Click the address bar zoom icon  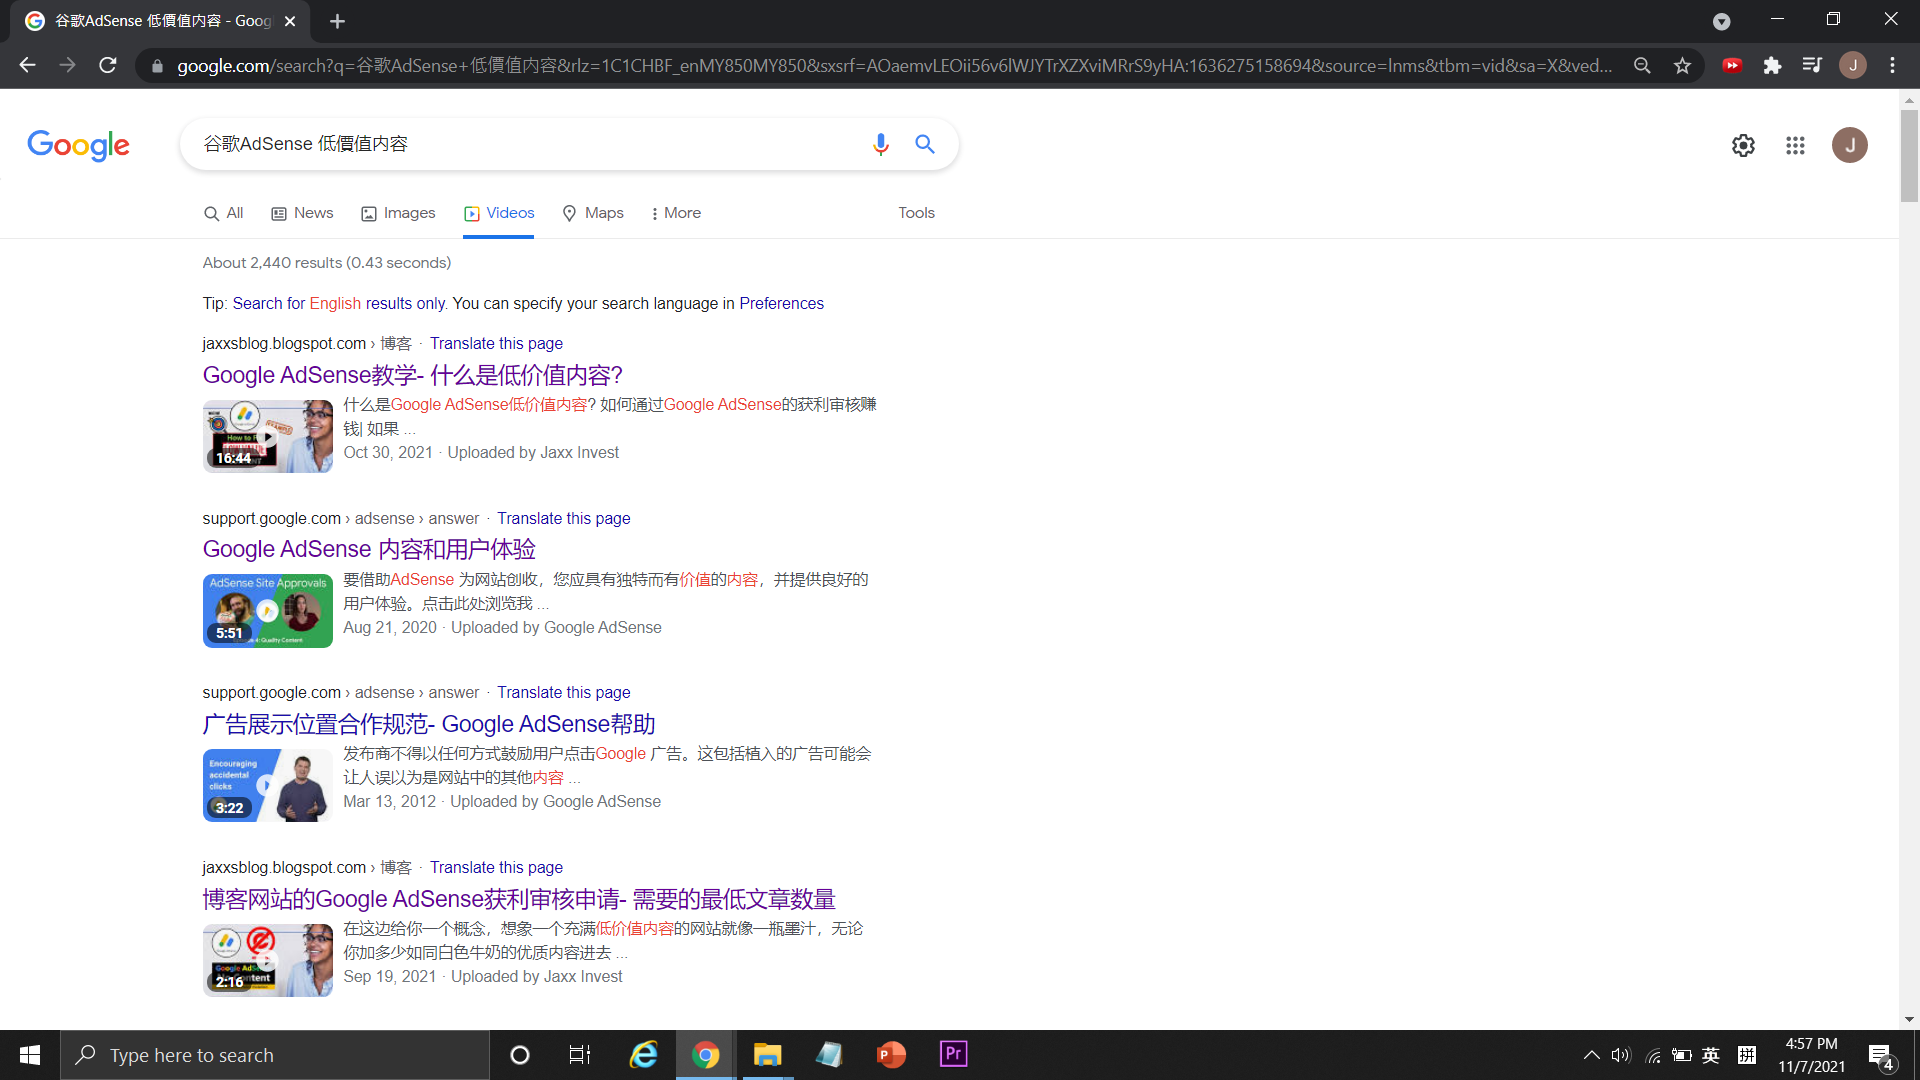tap(1642, 65)
